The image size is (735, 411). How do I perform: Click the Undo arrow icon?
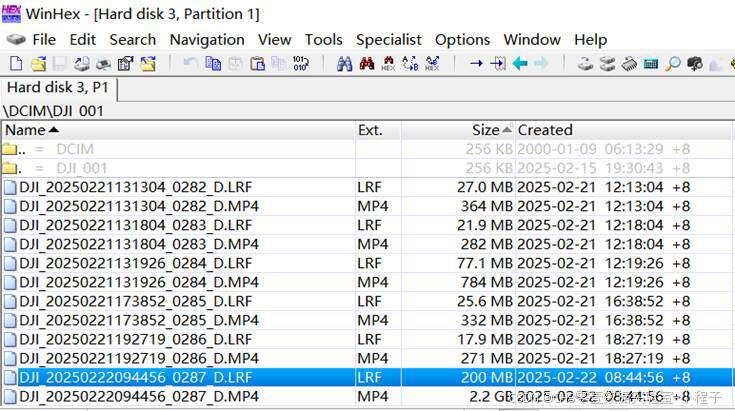tap(190, 63)
